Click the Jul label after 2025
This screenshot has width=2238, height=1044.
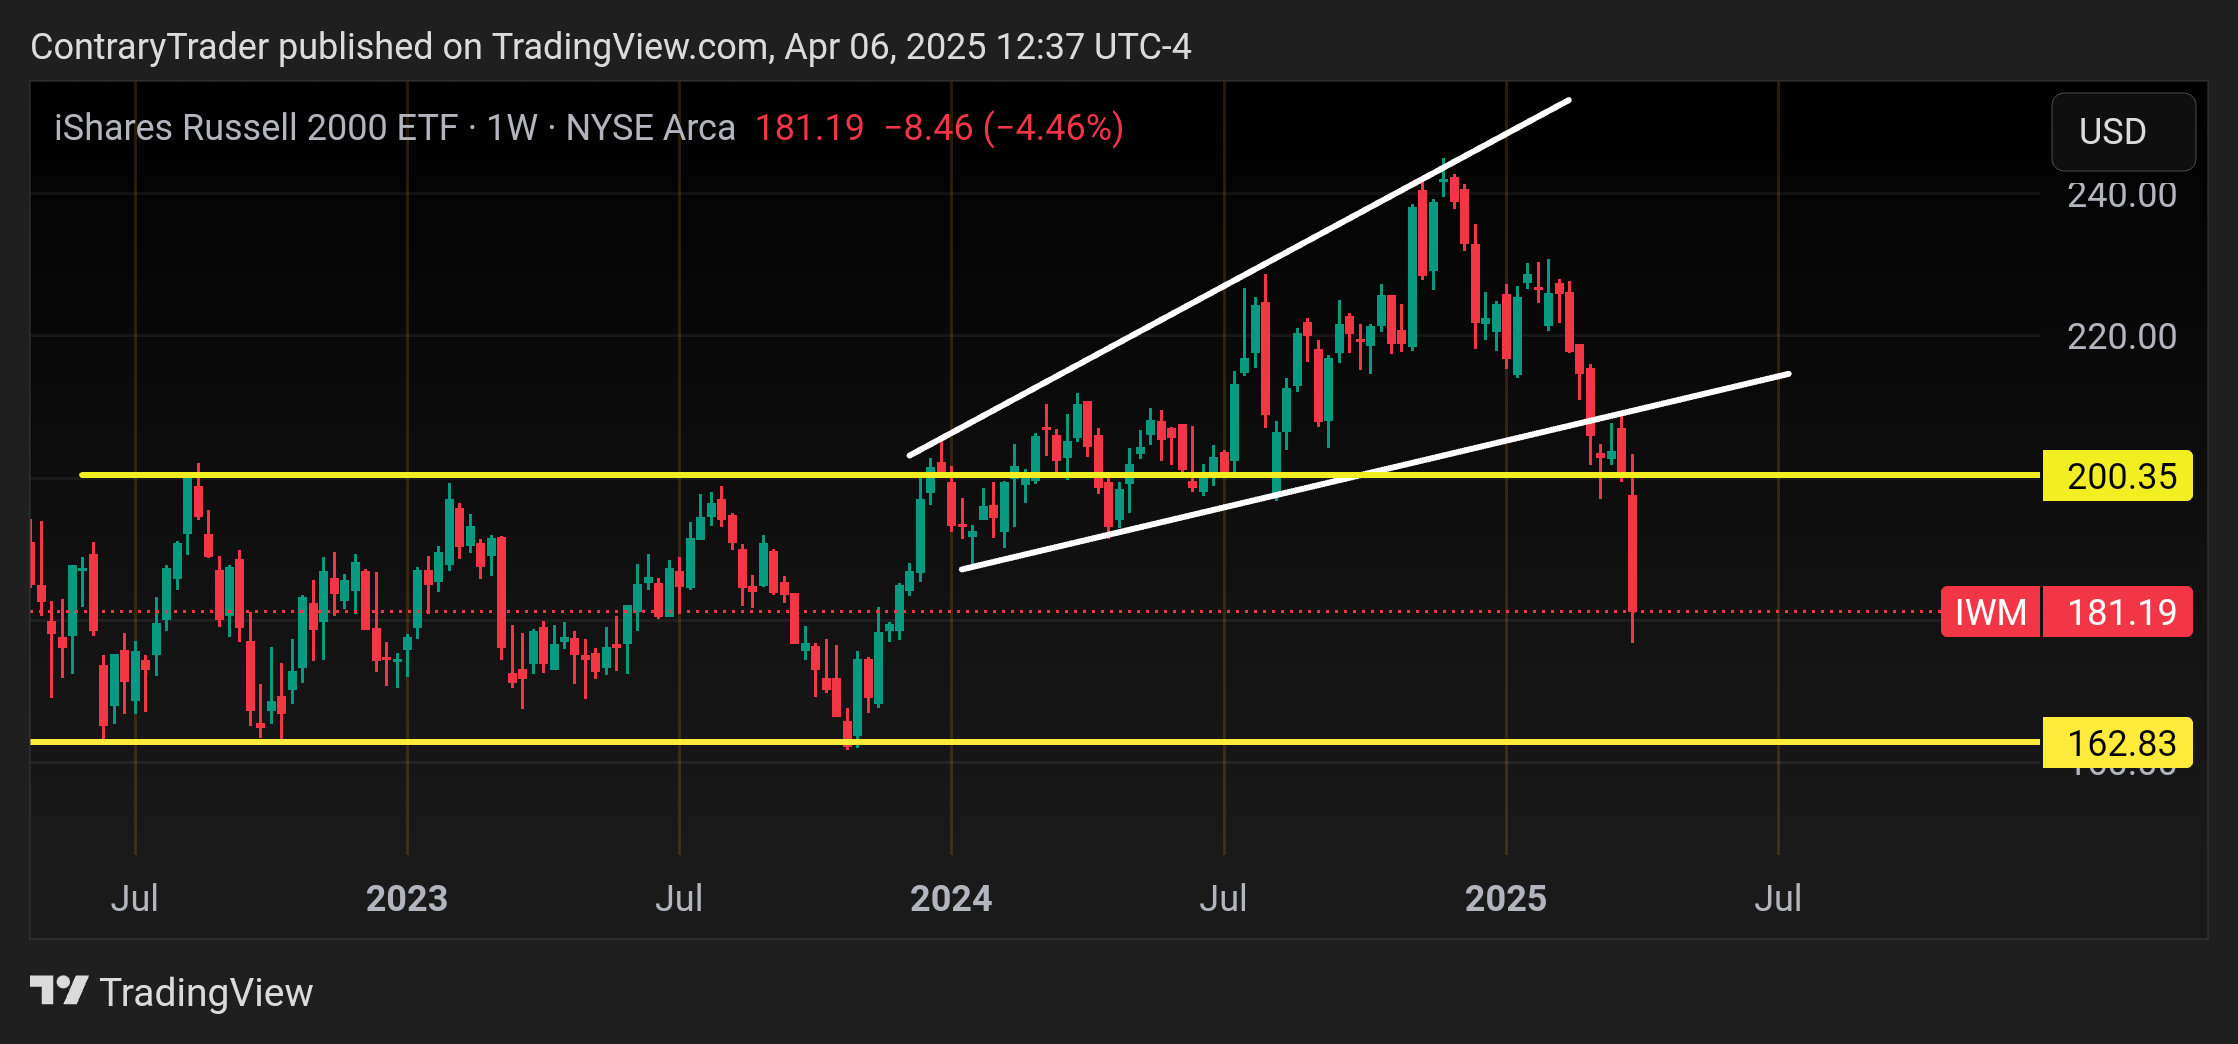coord(1778,898)
